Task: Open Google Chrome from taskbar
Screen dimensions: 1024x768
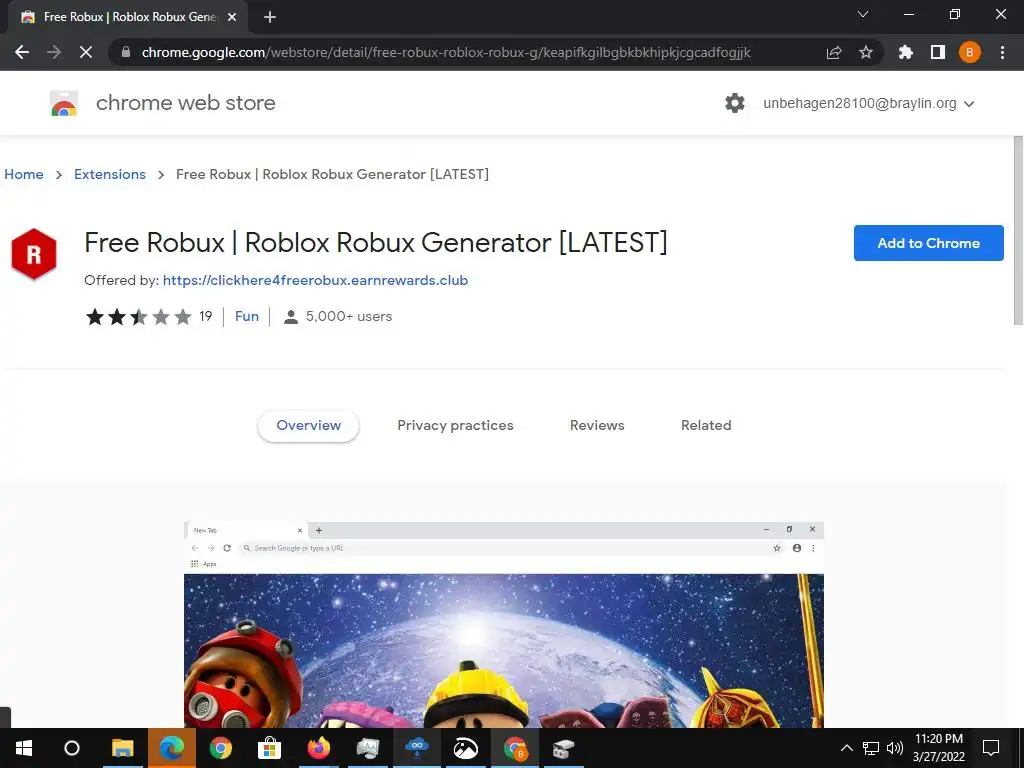Action: [x=221, y=748]
